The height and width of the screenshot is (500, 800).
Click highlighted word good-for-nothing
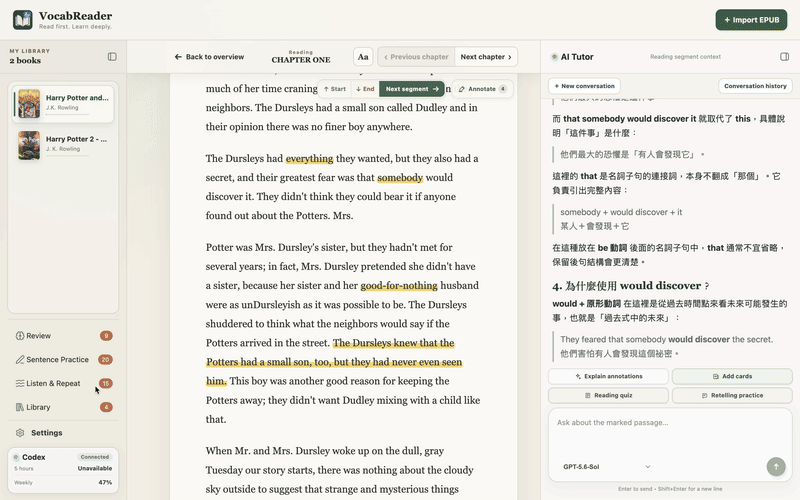(x=399, y=286)
